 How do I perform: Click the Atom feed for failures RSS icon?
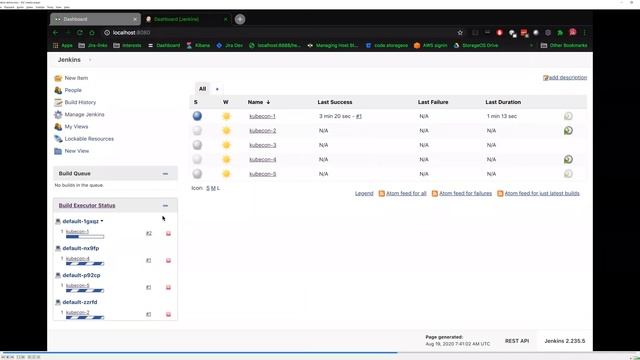pyautogui.click(x=435, y=193)
